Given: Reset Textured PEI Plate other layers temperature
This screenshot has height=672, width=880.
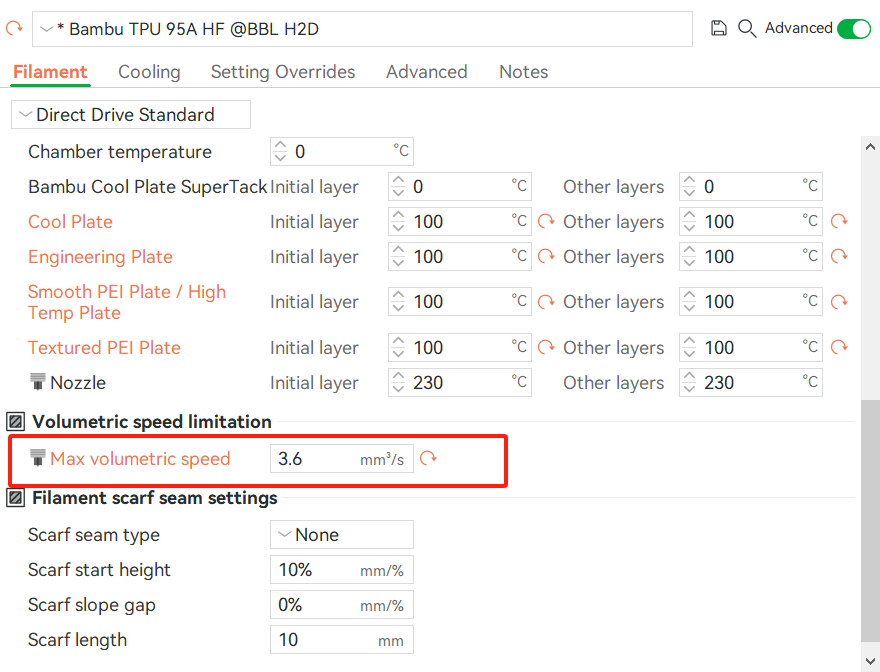Looking at the screenshot, I should pyautogui.click(x=839, y=348).
